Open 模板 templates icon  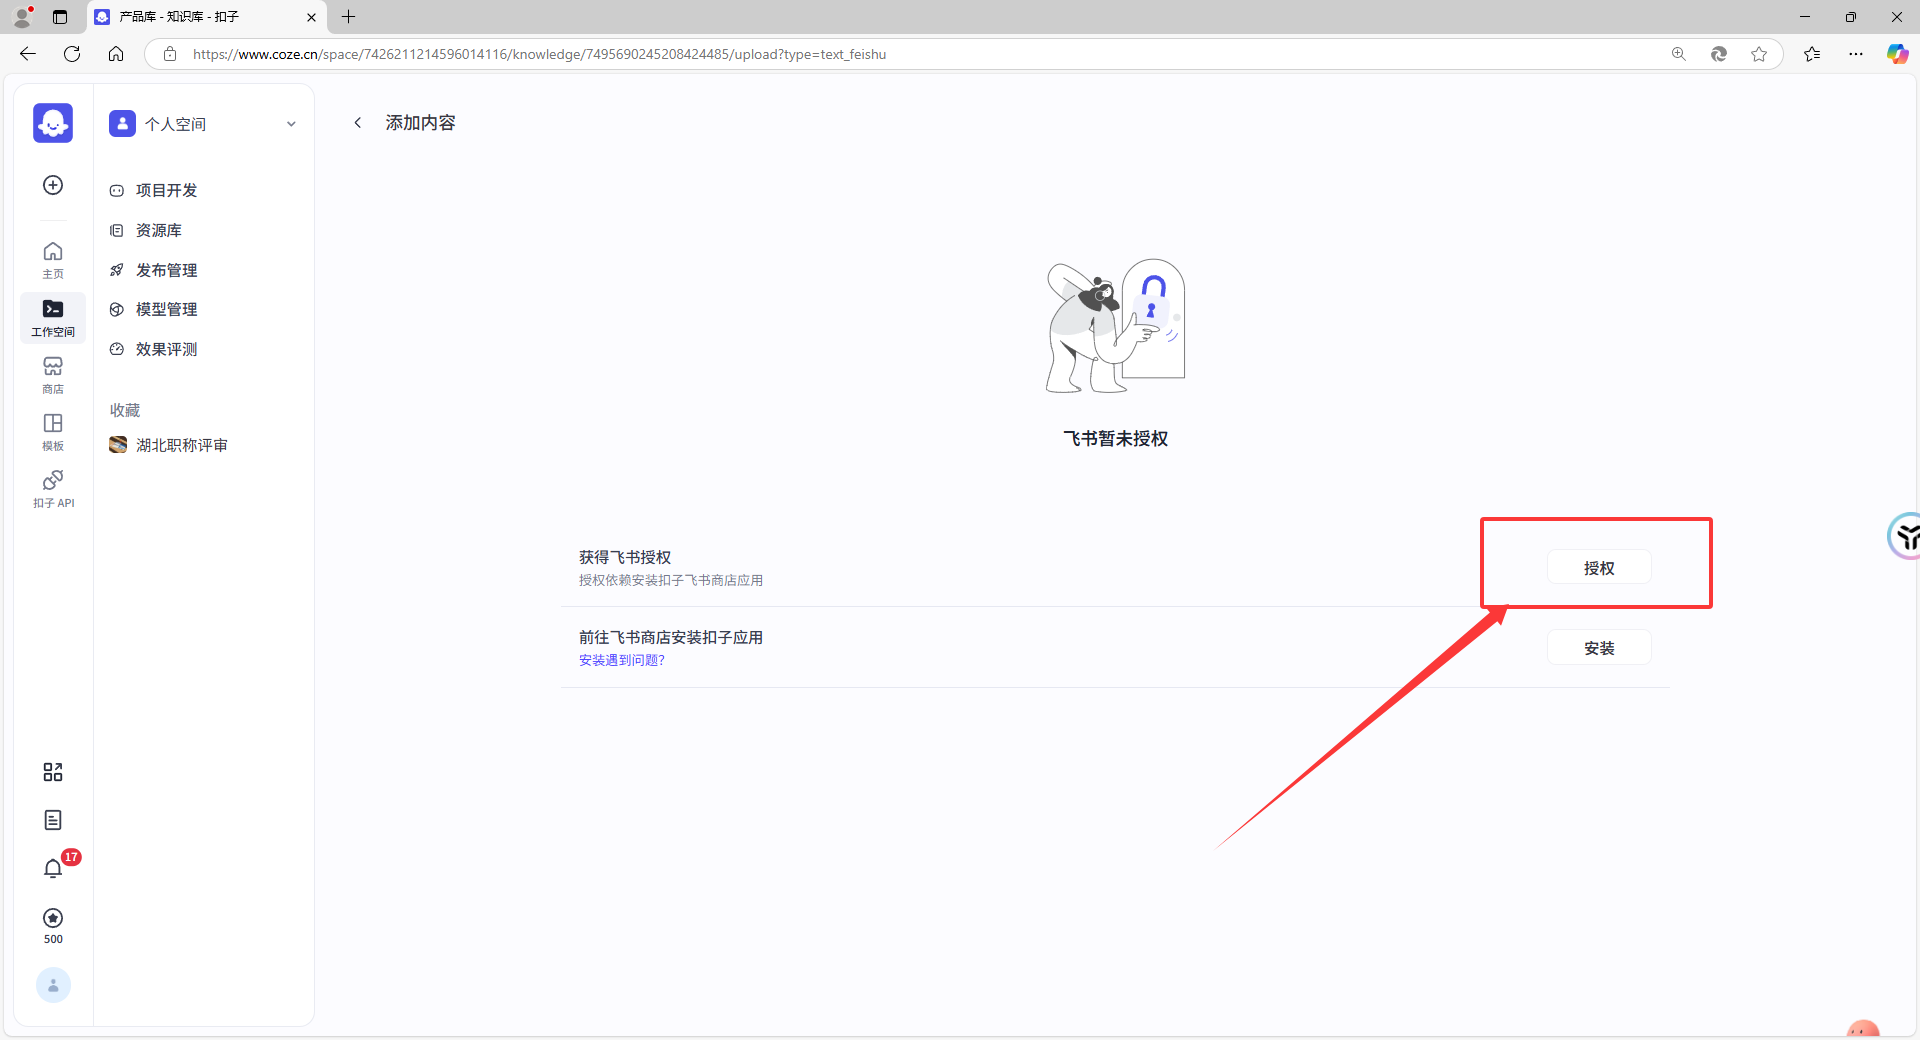(x=53, y=432)
